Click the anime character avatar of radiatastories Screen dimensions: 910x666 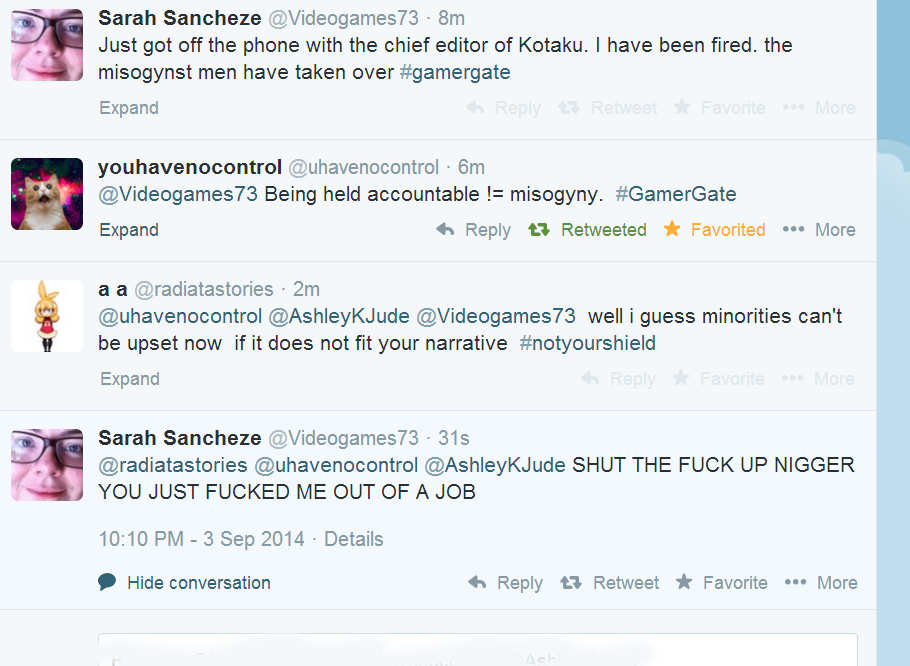pos(47,315)
